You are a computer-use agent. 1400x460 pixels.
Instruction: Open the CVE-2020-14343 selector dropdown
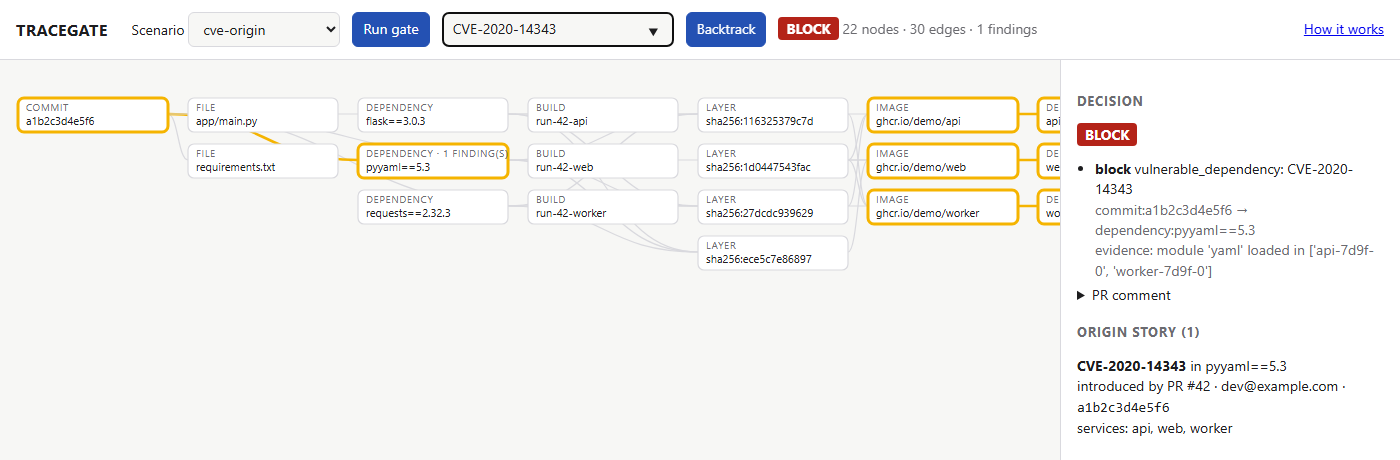point(558,30)
